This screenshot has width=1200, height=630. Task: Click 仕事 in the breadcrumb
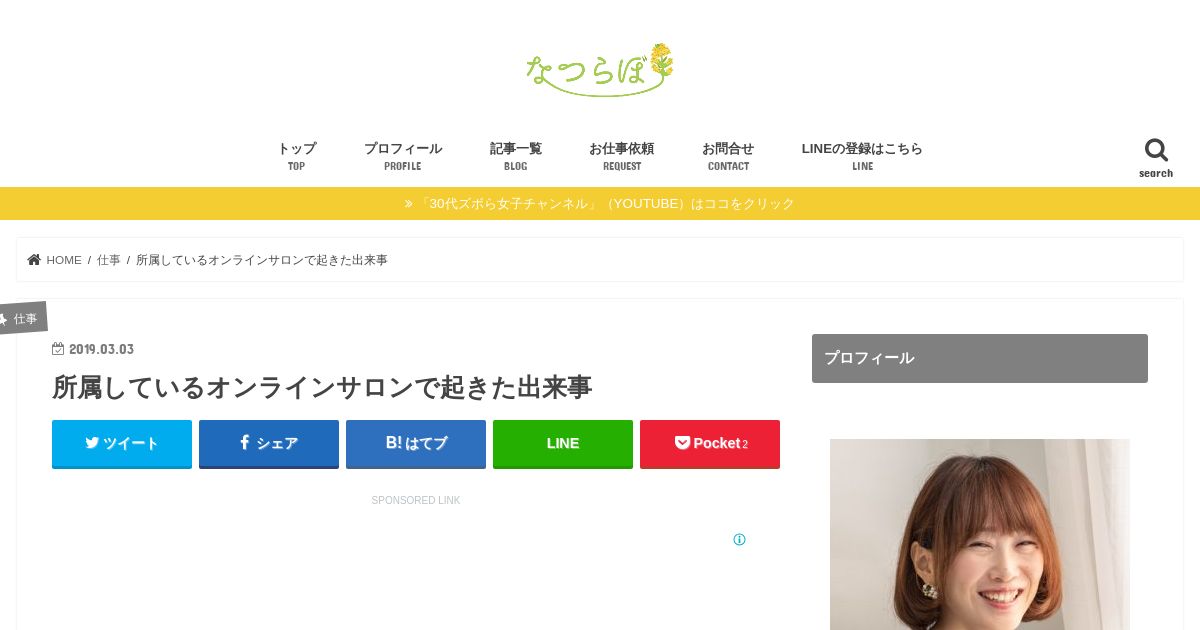pos(109,260)
